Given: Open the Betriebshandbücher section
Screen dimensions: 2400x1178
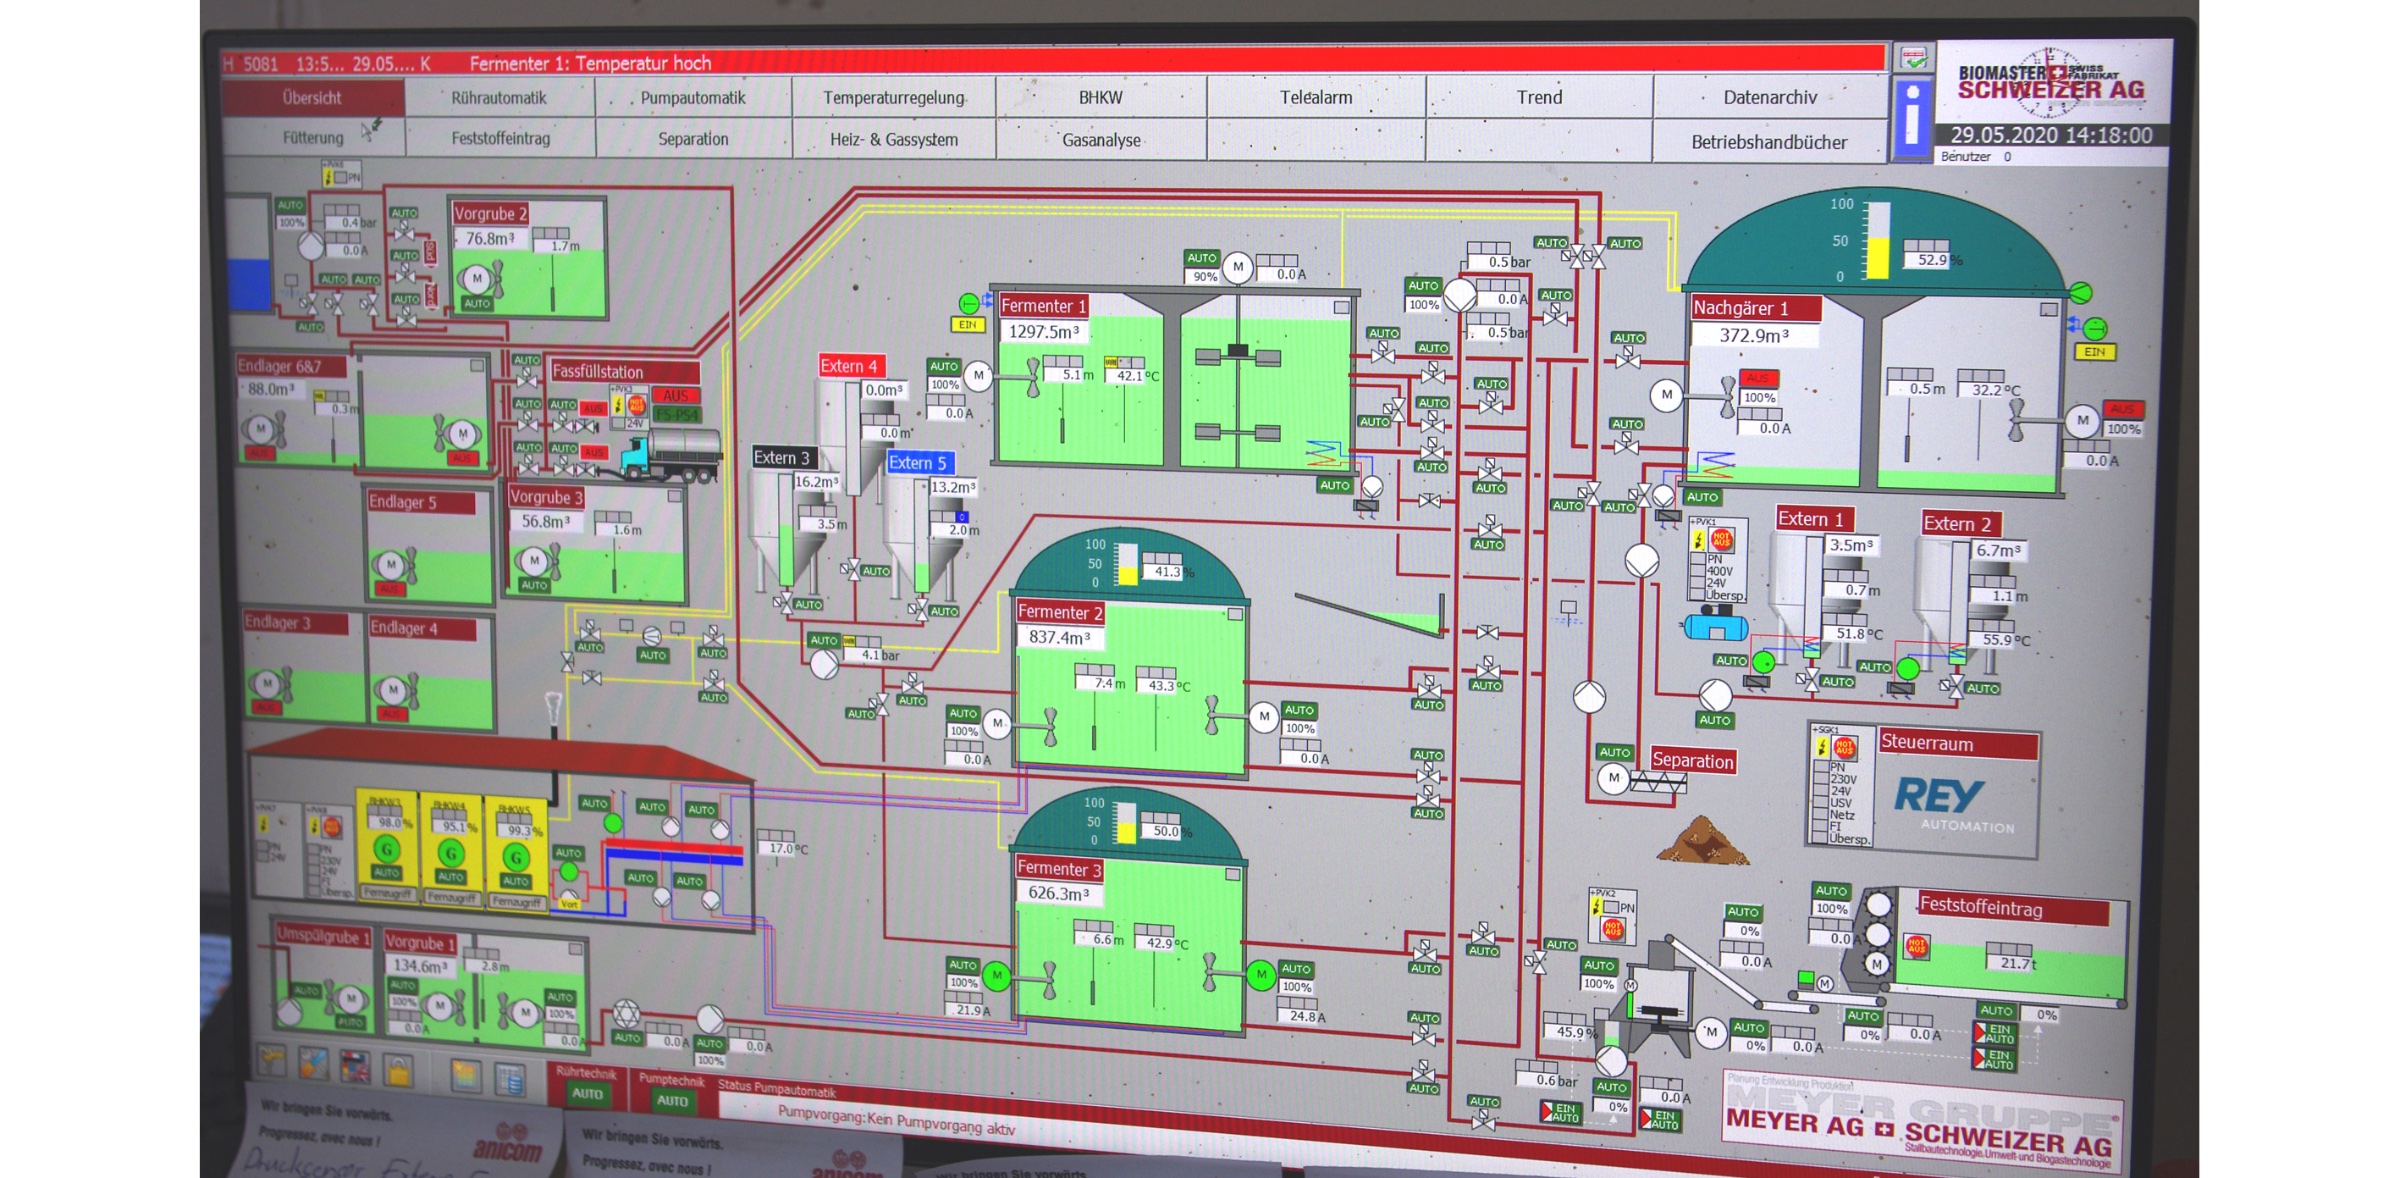Looking at the screenshot, I should (1768, 142).
